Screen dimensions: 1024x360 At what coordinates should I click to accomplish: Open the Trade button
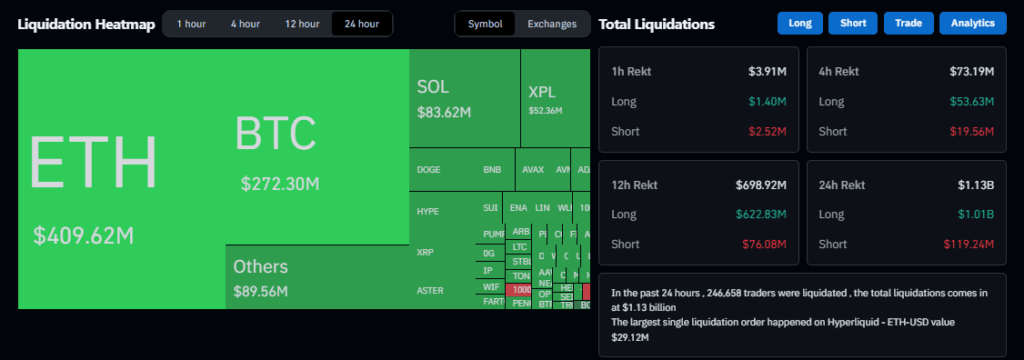[908, 24]
